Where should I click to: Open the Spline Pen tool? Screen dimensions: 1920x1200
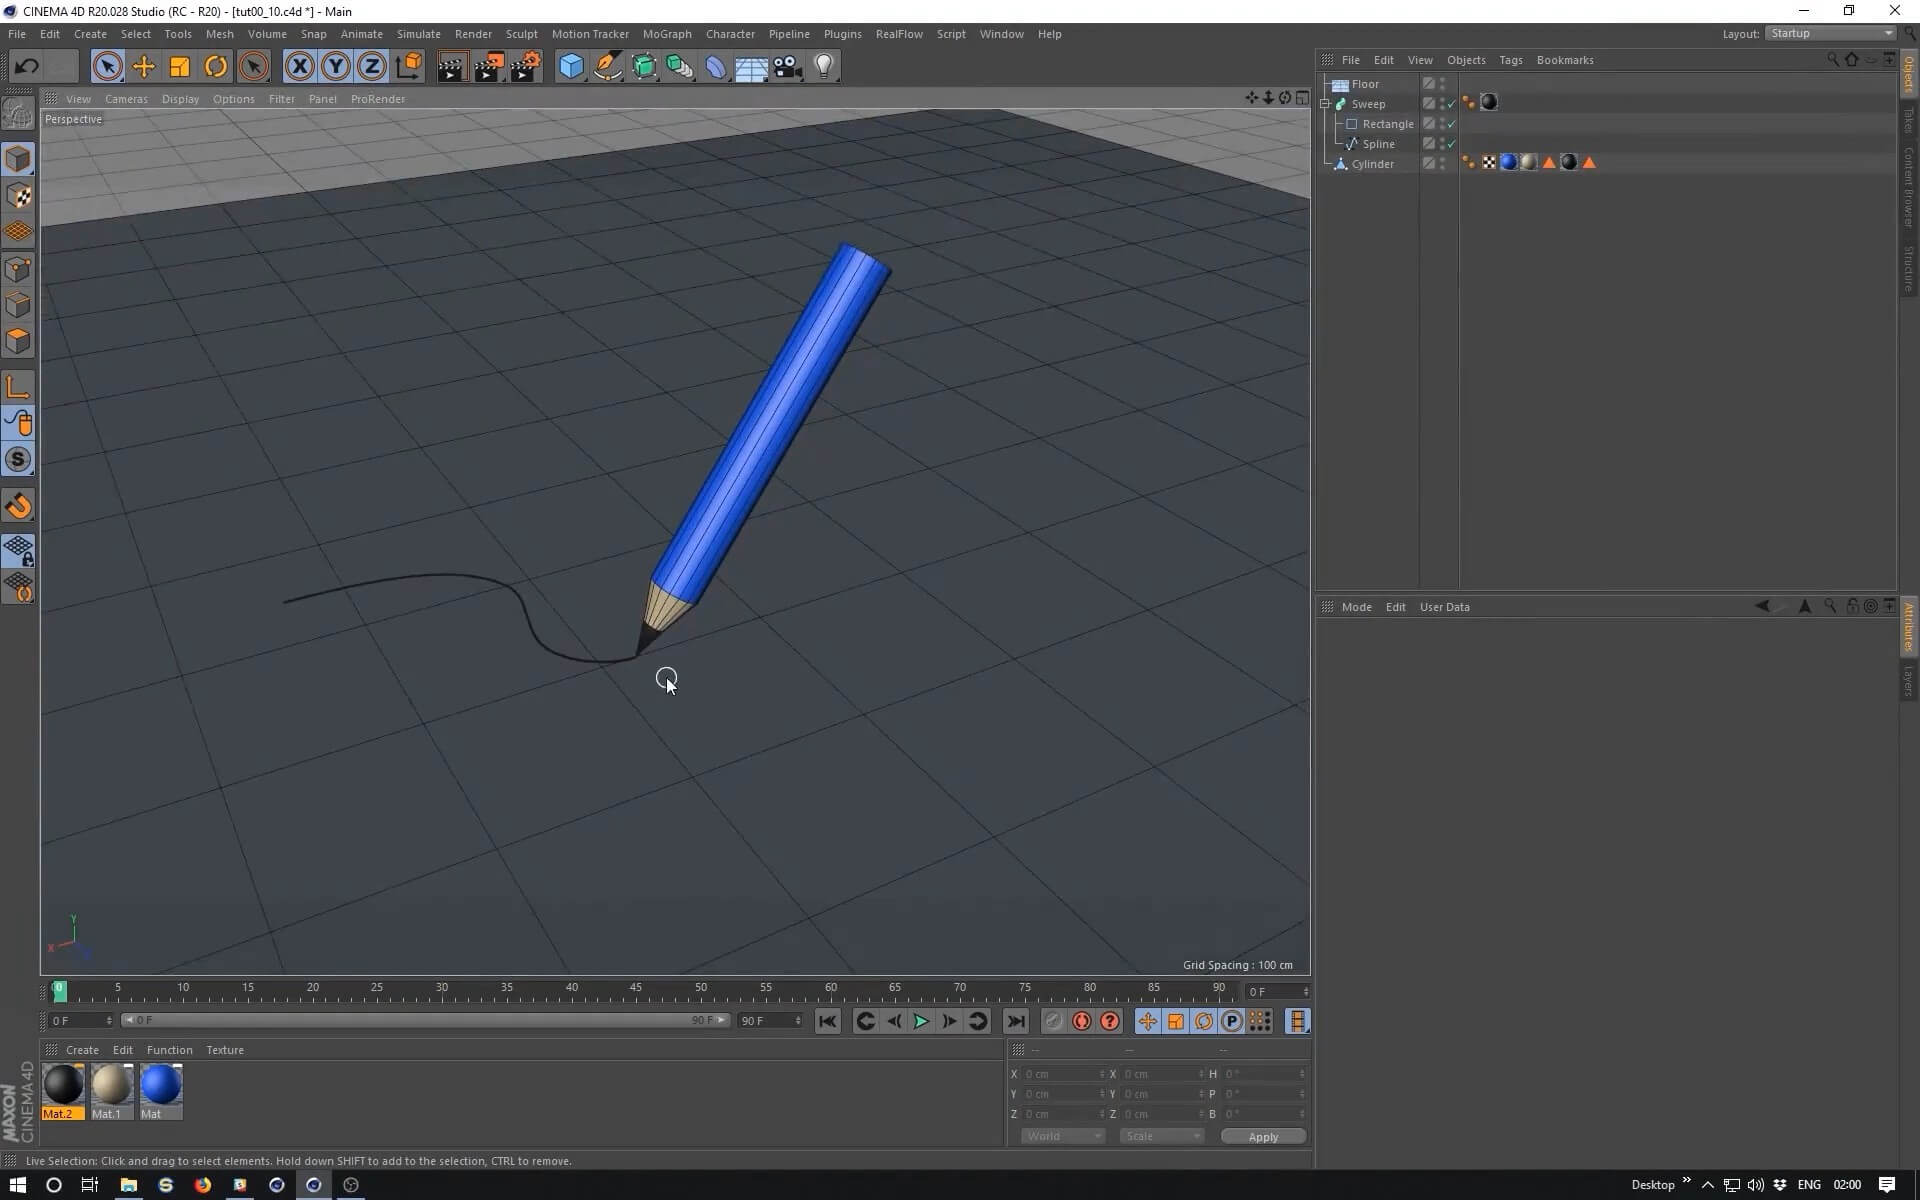pyautogui.click(x=607, y=66)
